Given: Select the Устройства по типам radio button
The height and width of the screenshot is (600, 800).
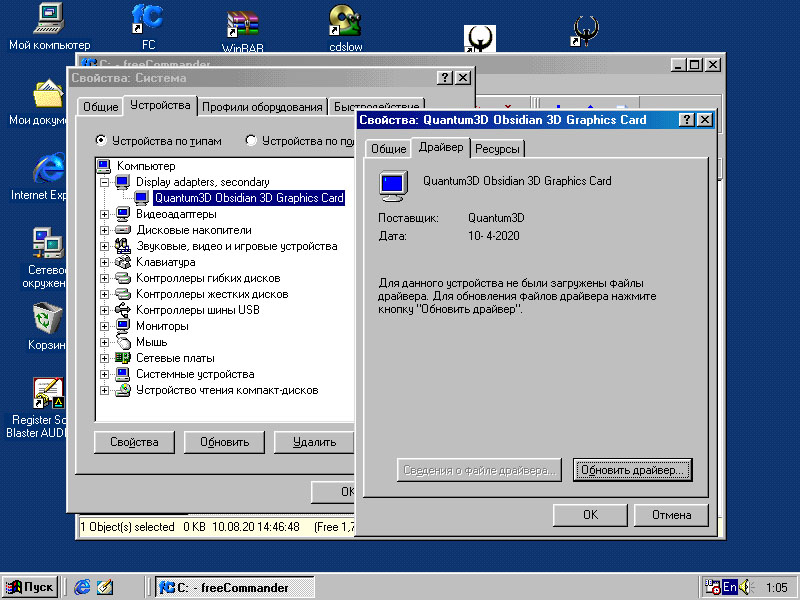Looking at the screenshot, I should point(101,140).
